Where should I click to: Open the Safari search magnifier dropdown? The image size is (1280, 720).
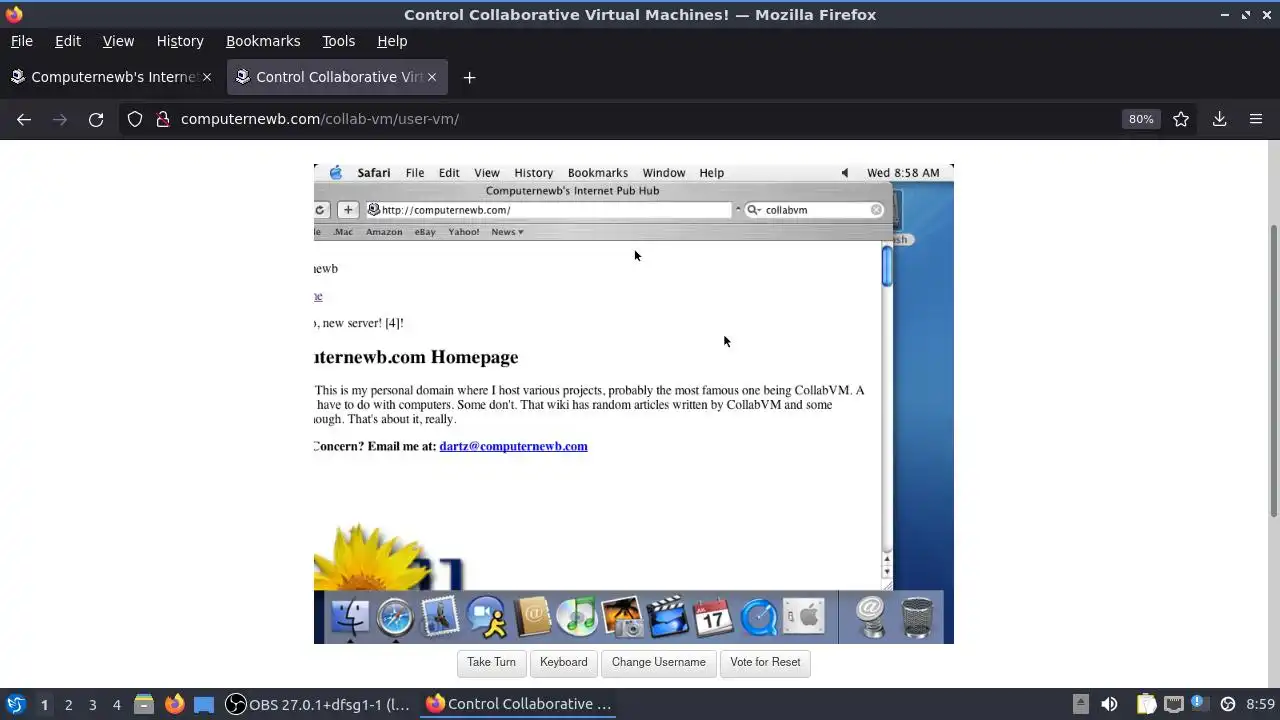point(755,210)
